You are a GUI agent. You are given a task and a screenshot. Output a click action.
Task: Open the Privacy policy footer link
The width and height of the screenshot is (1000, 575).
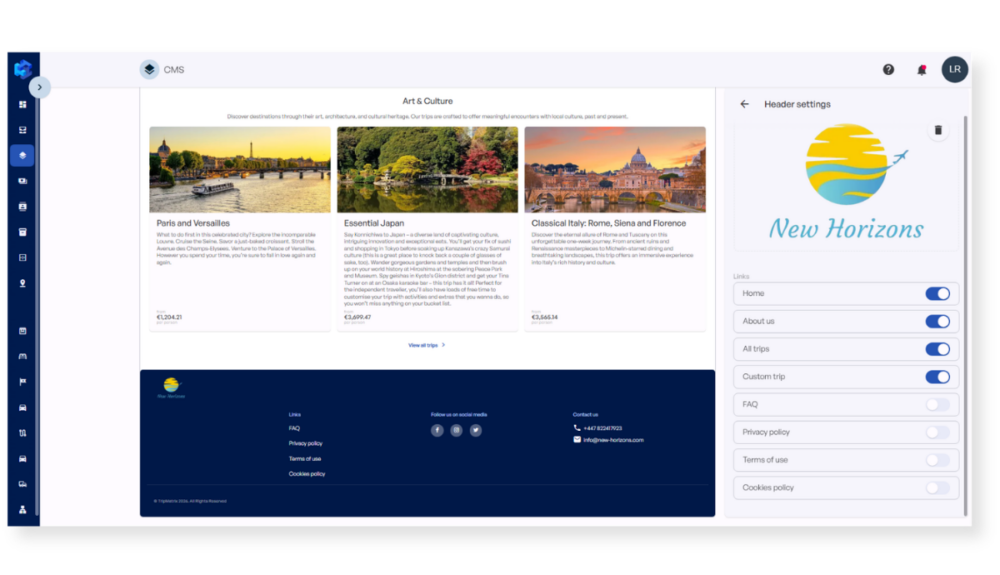305,443
